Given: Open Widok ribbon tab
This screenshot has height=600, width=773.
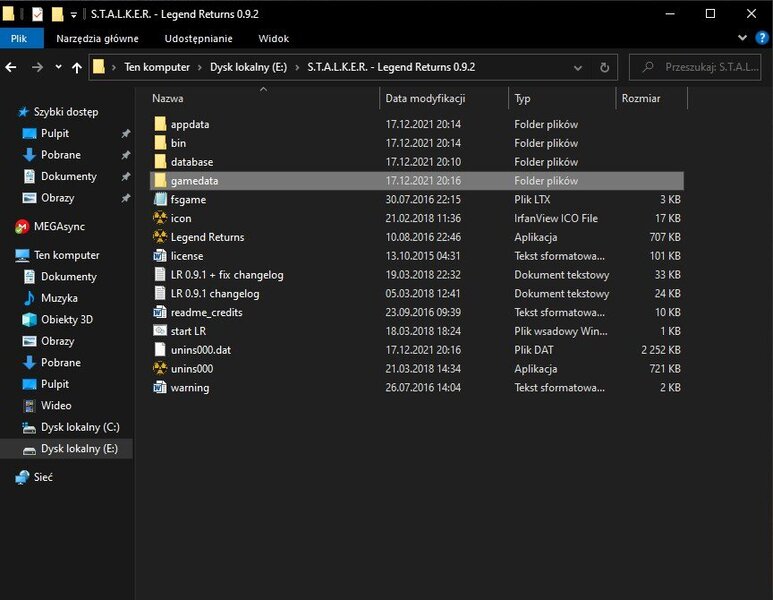Looking at the screenshot, I should (x=274, y=38).
